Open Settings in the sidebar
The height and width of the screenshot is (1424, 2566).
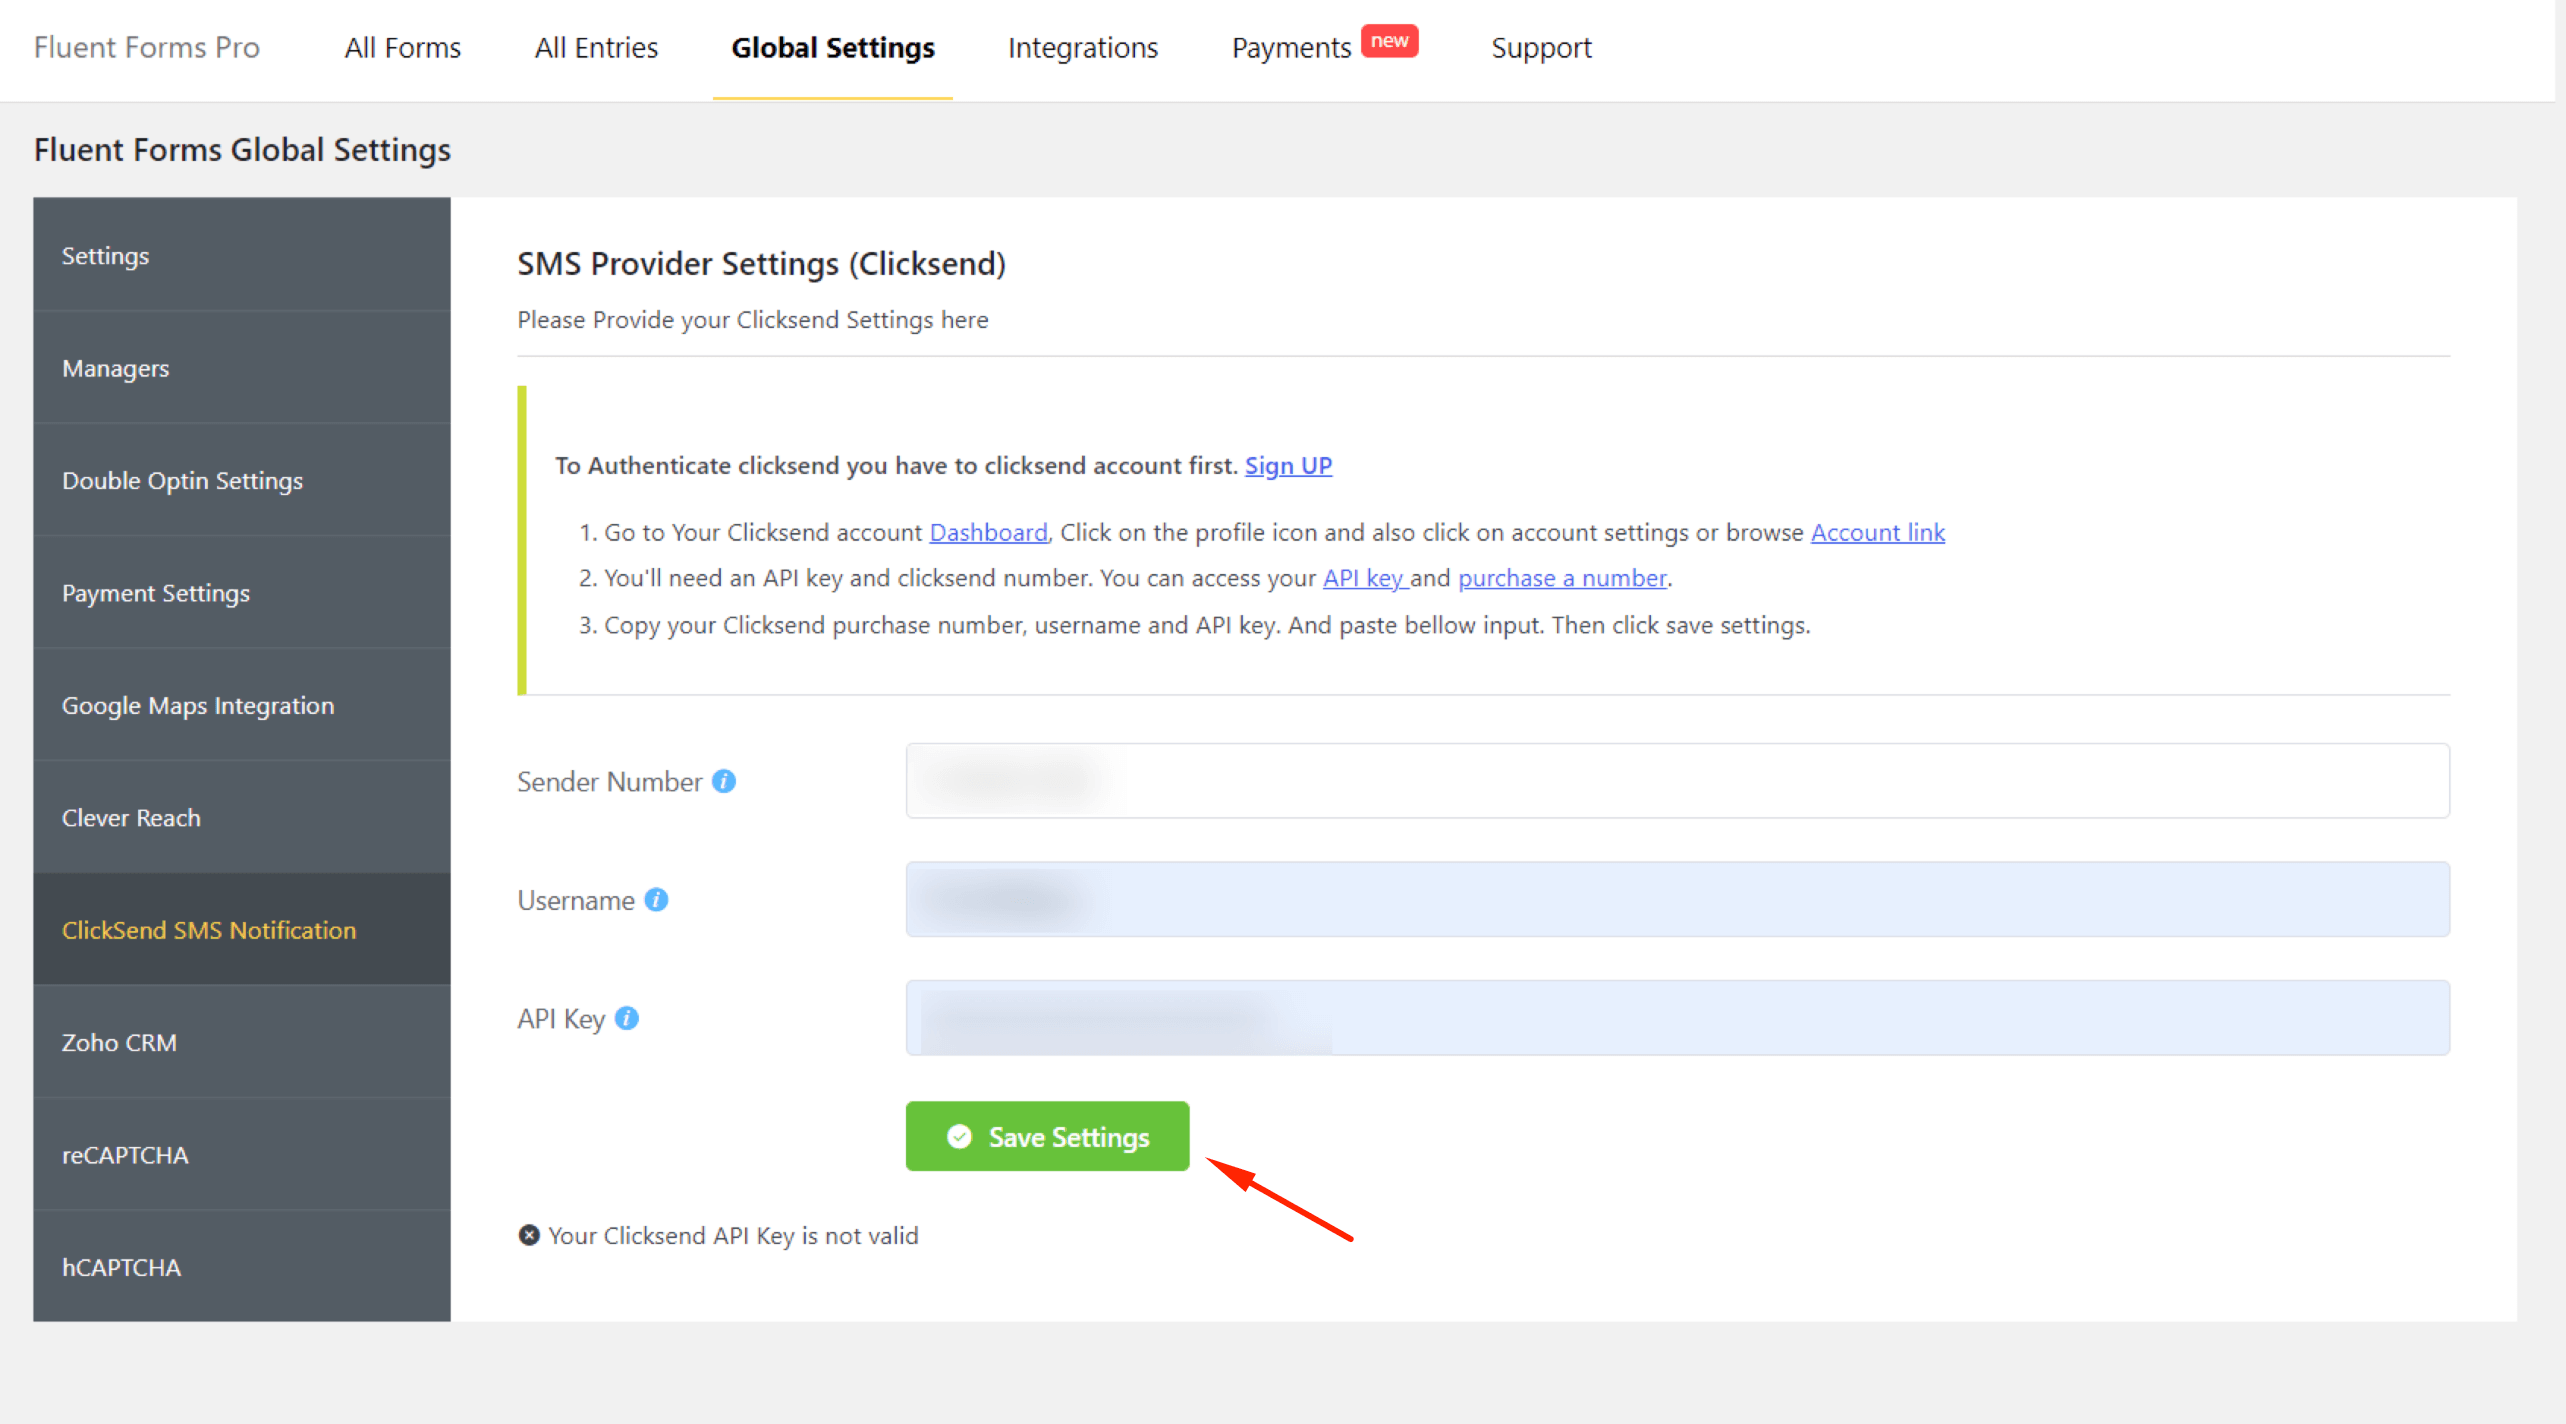pyautogui.click(x=242, y=255)
